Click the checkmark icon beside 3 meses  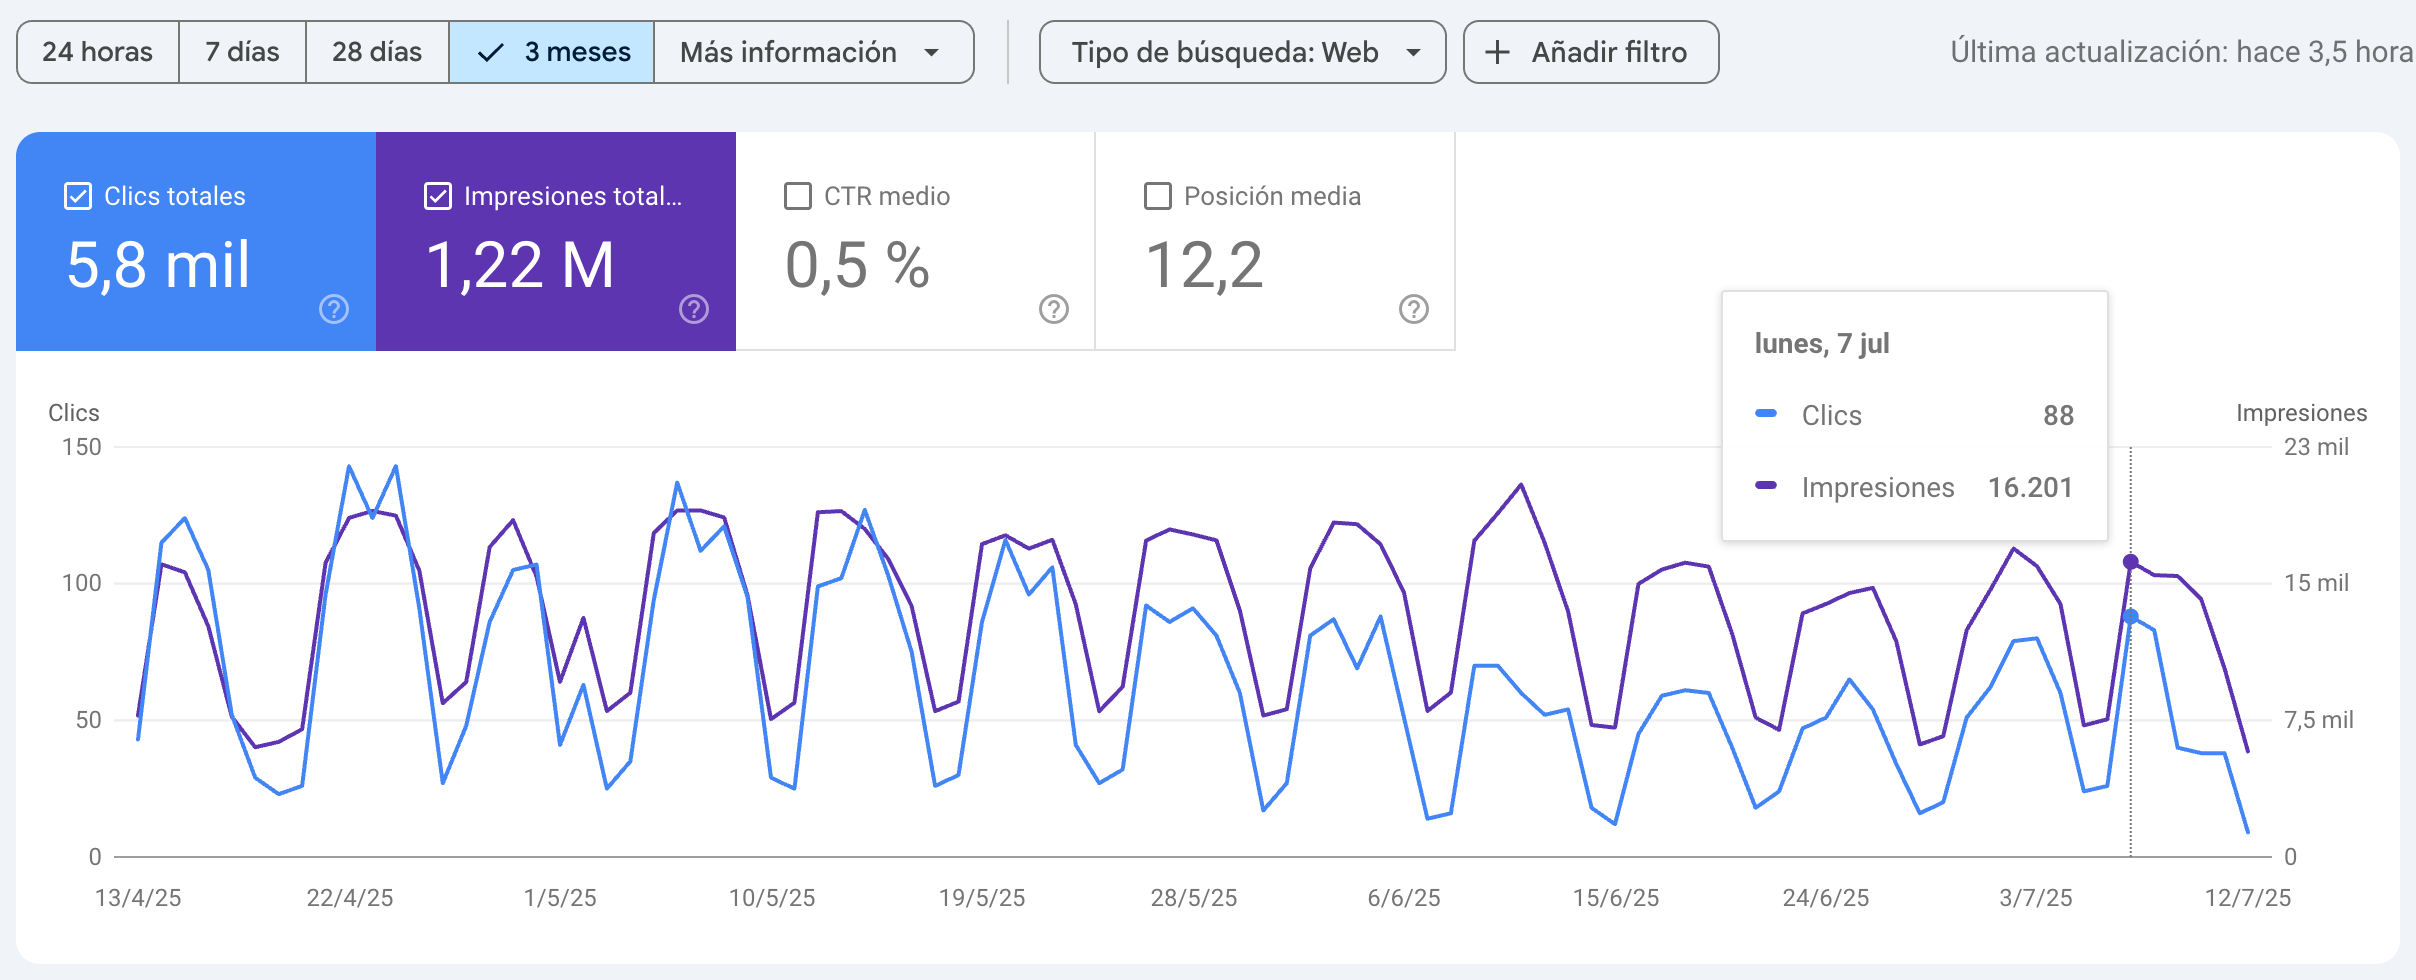490,52
